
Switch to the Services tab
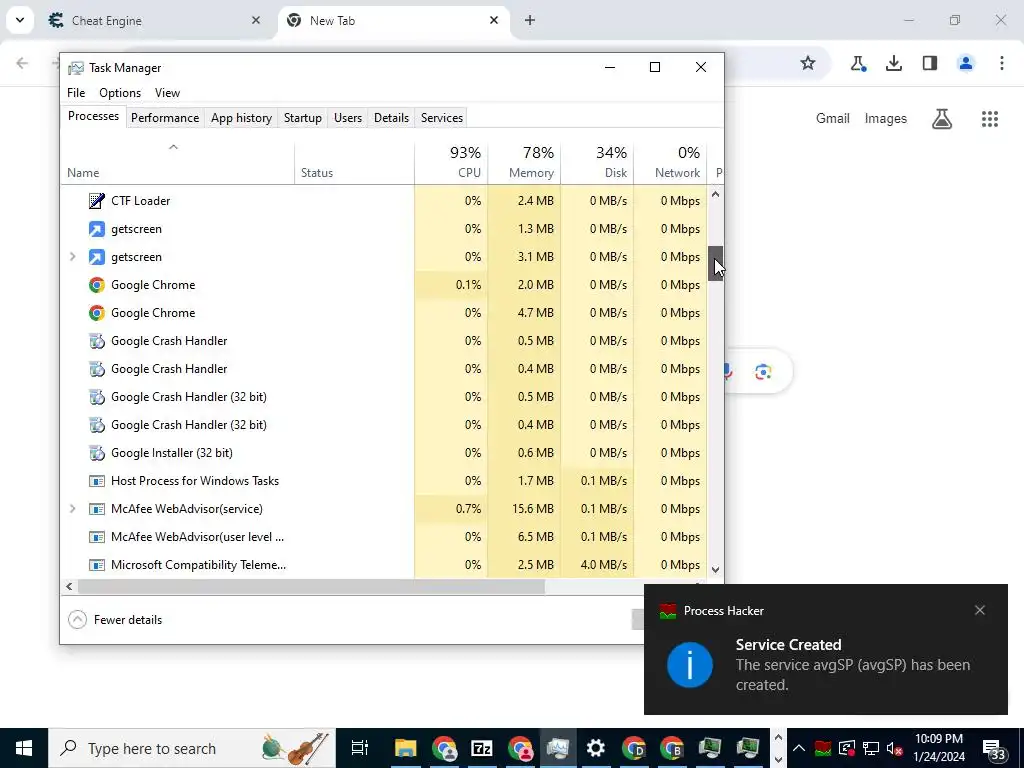[441, 118]
